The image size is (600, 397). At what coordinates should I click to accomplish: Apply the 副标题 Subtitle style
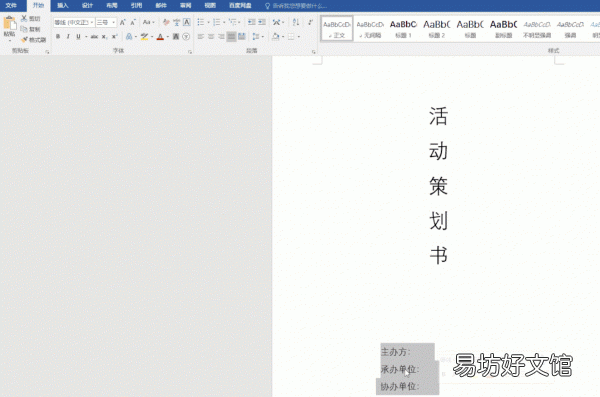click(x=504, y=28)
